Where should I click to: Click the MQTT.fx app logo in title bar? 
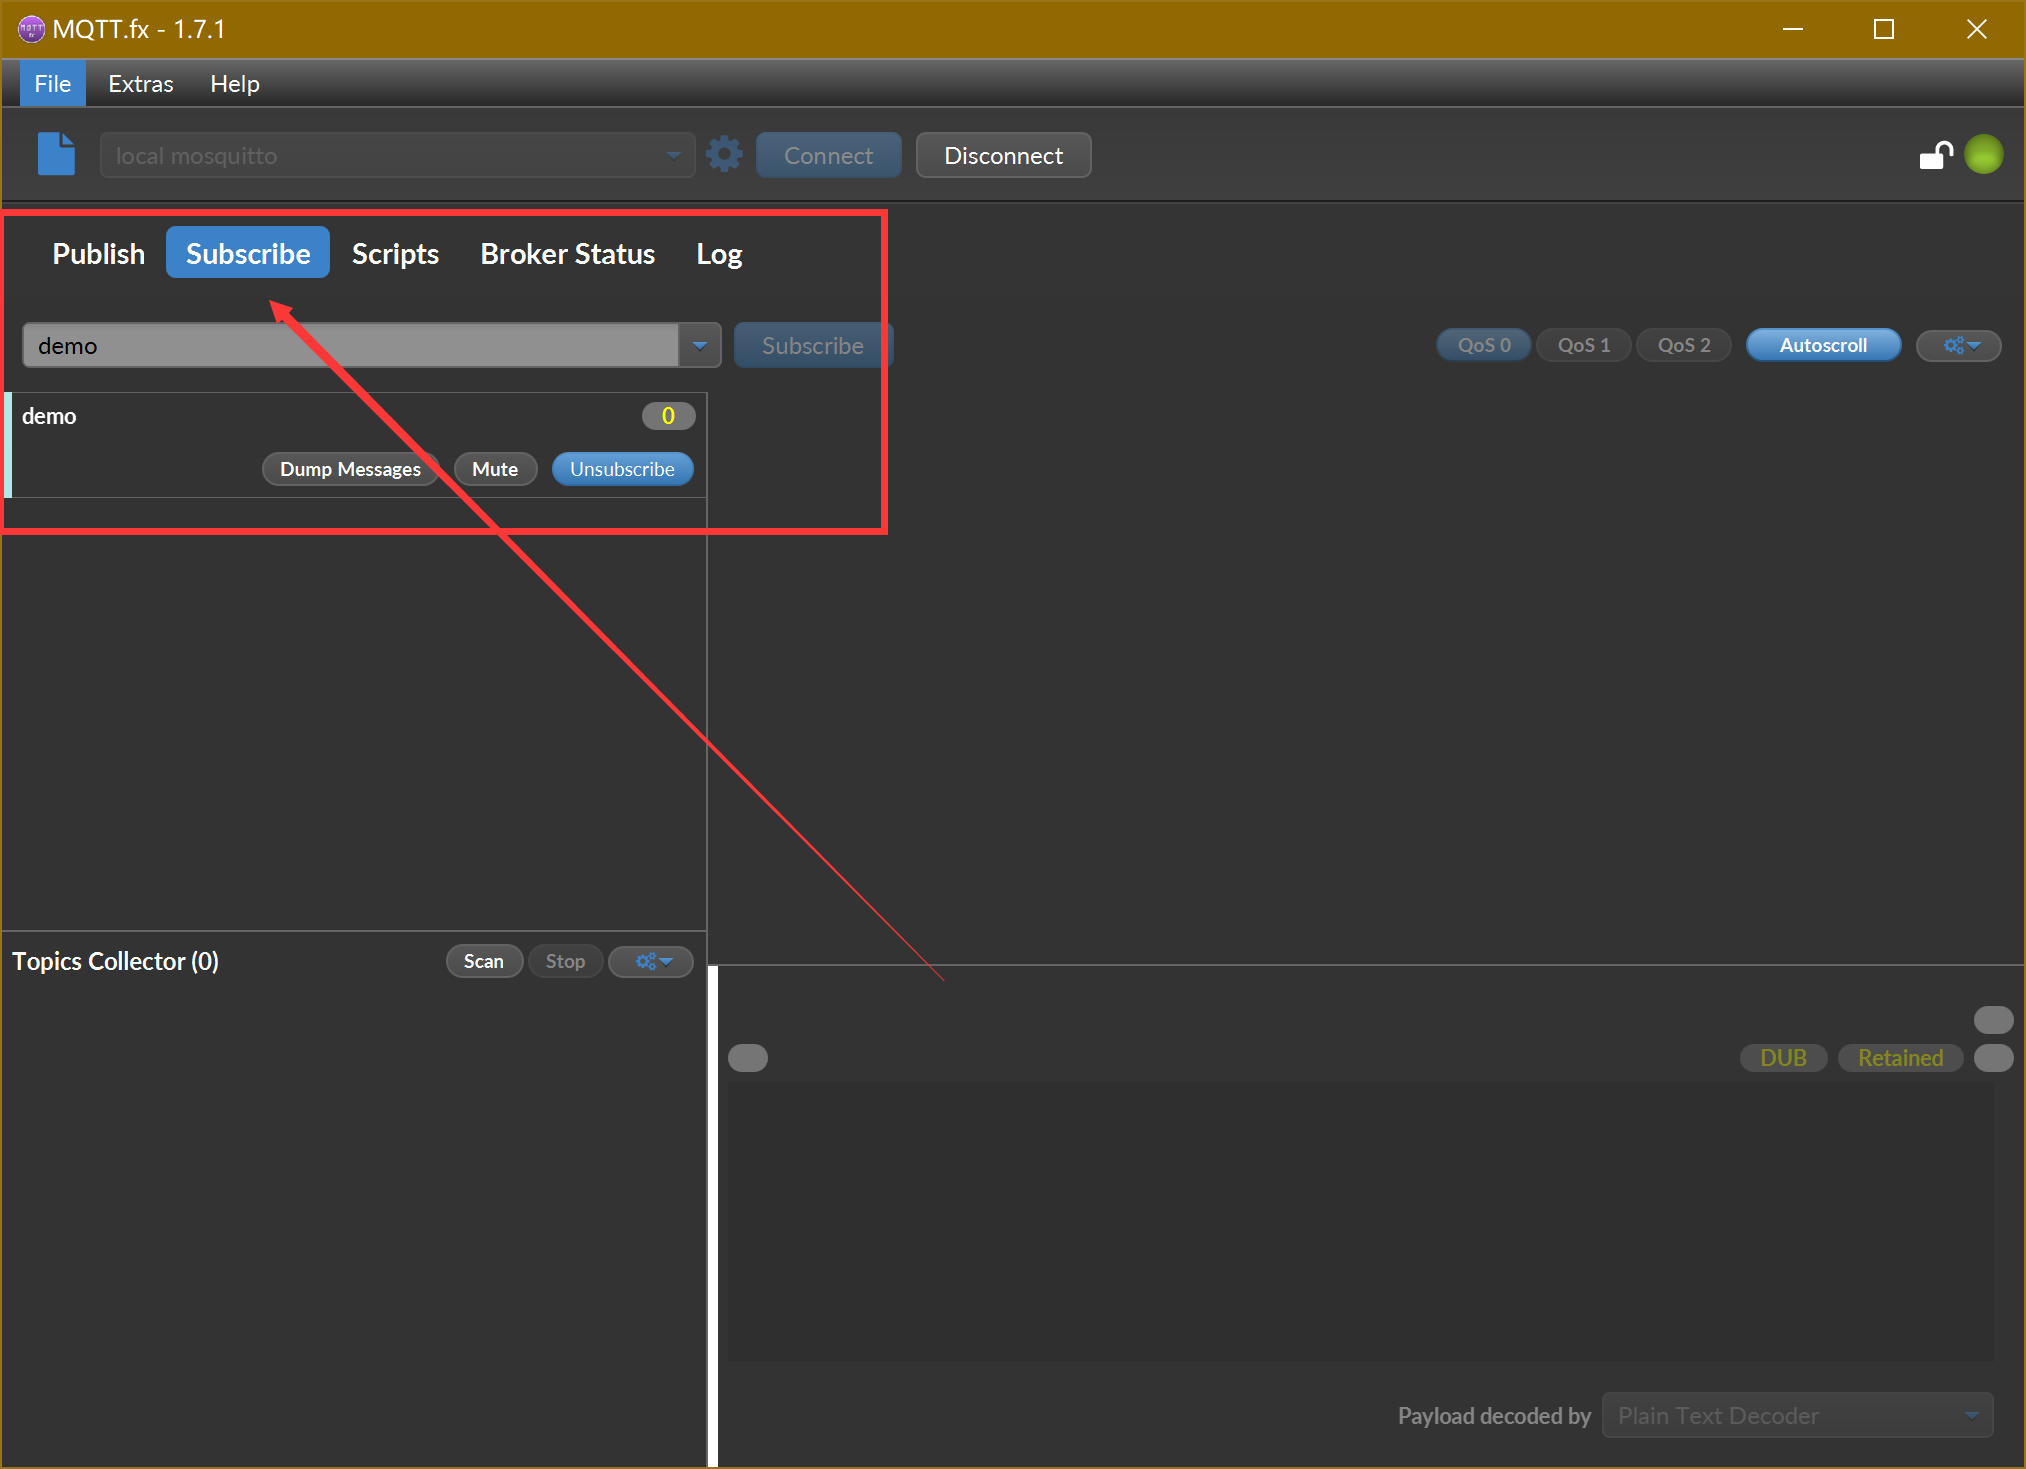(31, 29)
